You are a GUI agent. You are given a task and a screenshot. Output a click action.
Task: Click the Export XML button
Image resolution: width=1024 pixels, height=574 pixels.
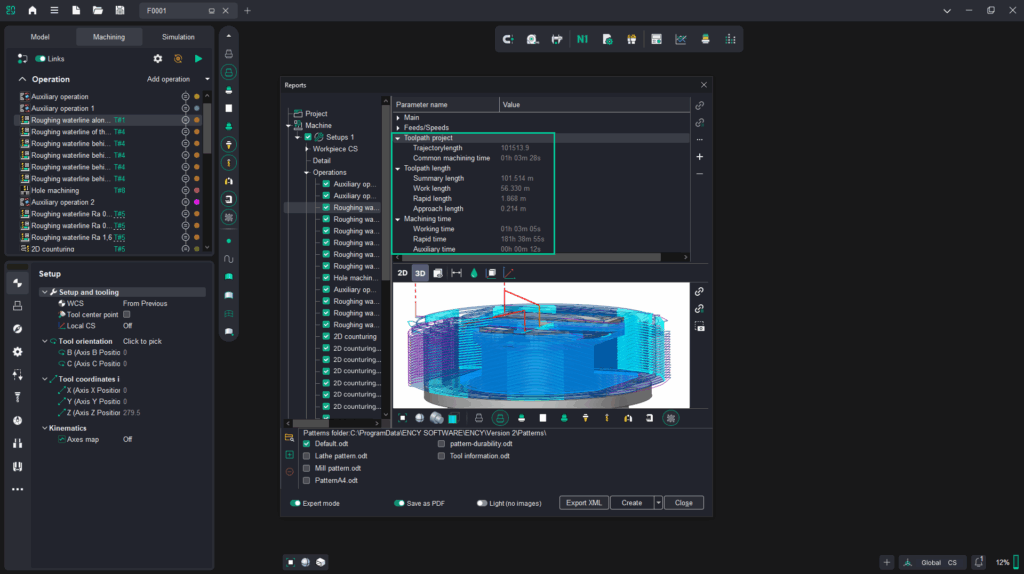click(x=584, y=503)
